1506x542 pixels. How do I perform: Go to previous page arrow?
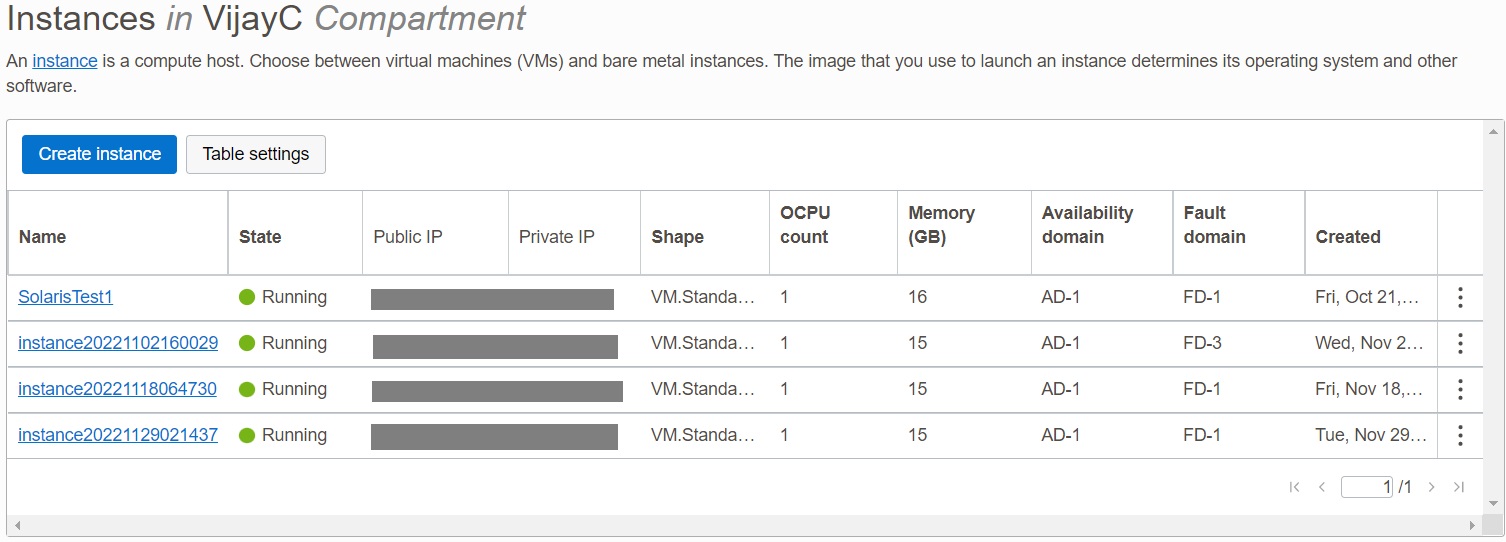pos(1322,487)
